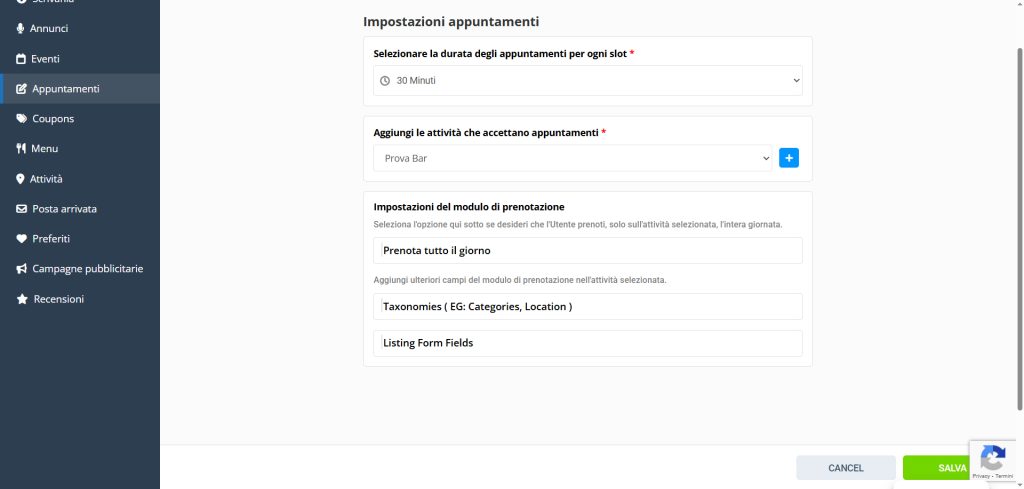Click the envelope icon for Posta arrivata

22,209
